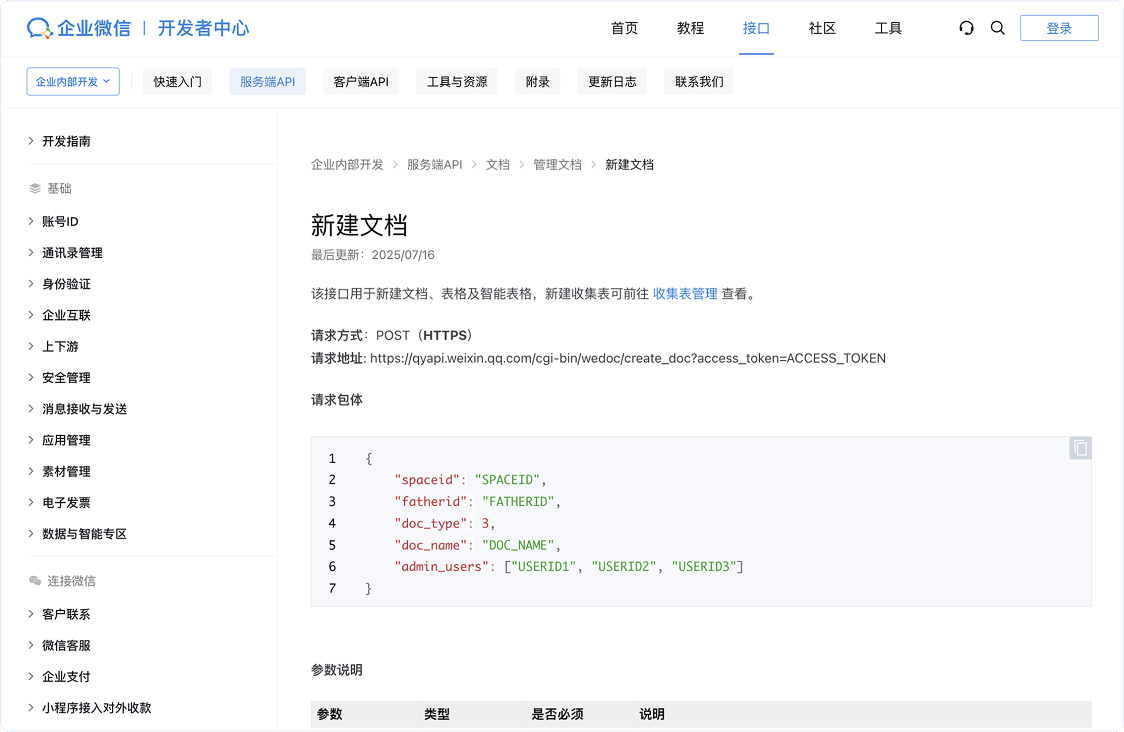This screenshot has height=732, width=1124.
Task: Expand the 通讯录管理 sidebar item
Action: click(72, 253)
